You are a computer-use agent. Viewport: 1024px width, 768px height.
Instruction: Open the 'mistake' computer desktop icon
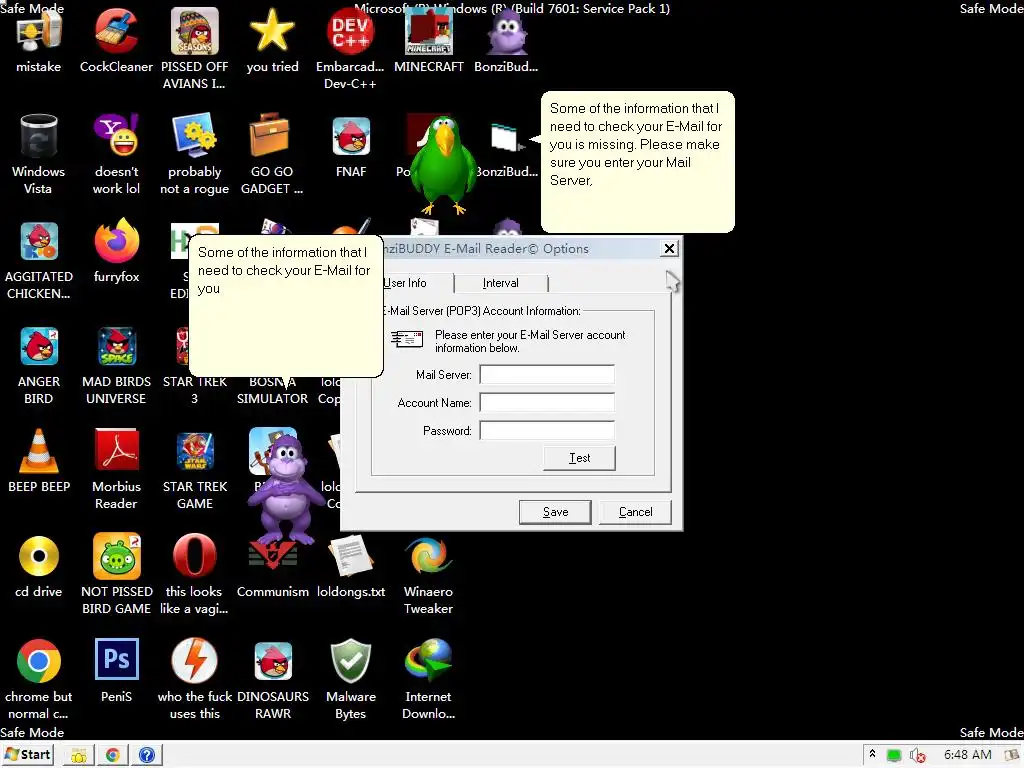pos(39,33)
